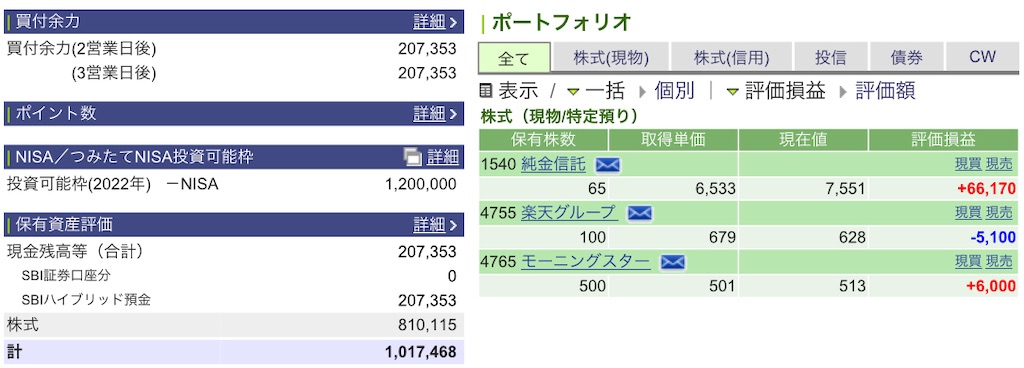The height and width of the screenshot is (368, 1024).
Task: Click 現売 for 純金信託
Action: 999,165
